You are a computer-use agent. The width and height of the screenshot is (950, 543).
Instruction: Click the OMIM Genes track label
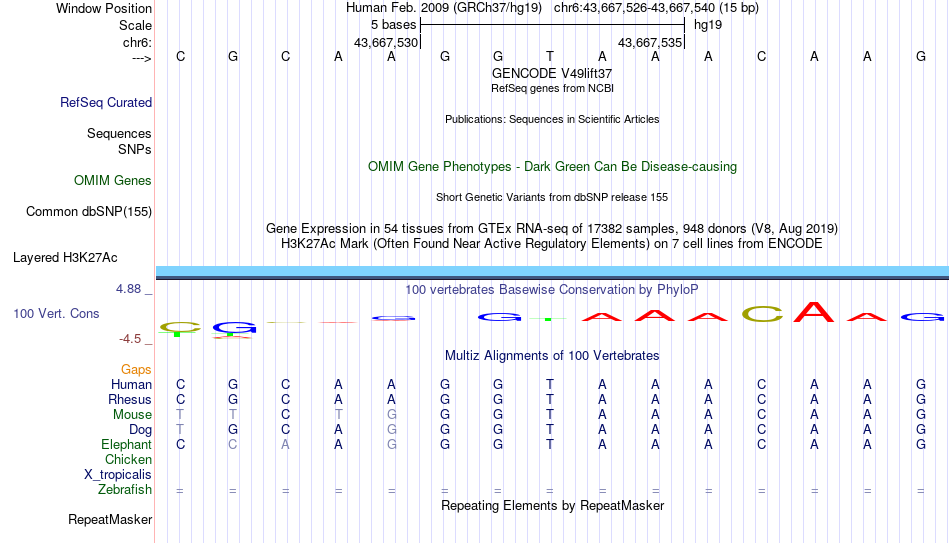(x=113, y=181)
